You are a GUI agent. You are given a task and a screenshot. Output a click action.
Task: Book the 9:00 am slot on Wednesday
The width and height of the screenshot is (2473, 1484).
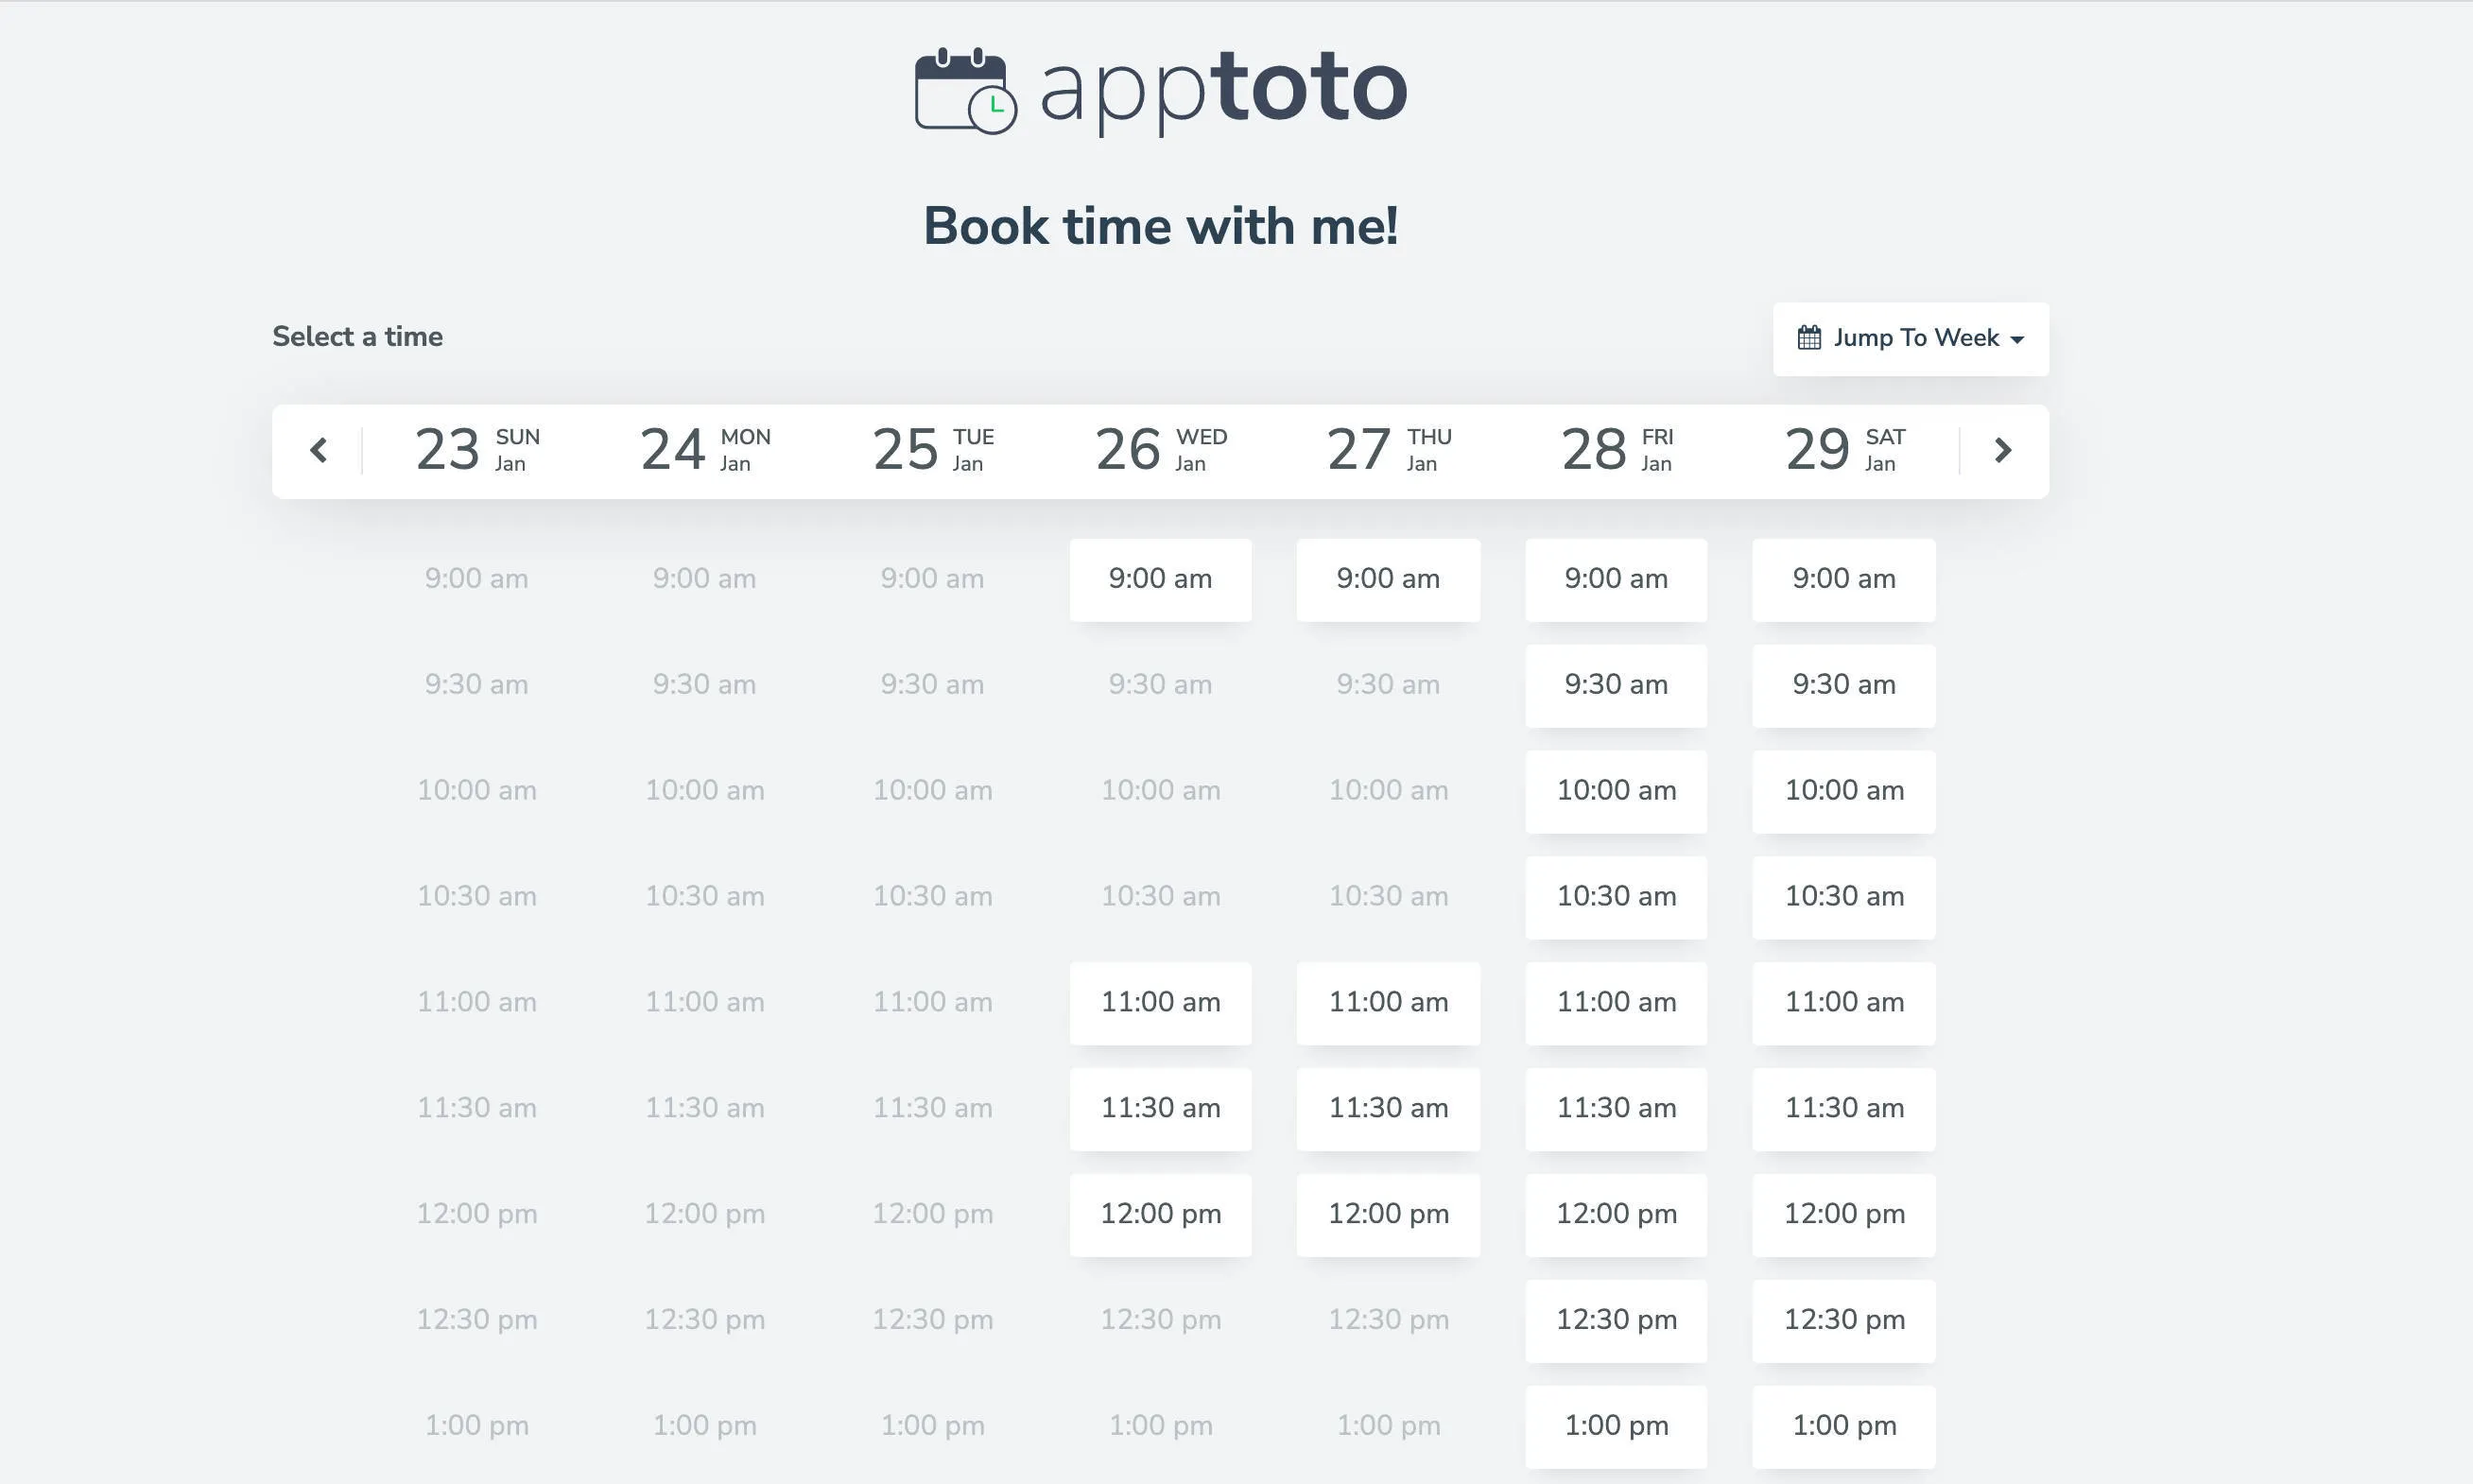click(x=1160, y=579)
